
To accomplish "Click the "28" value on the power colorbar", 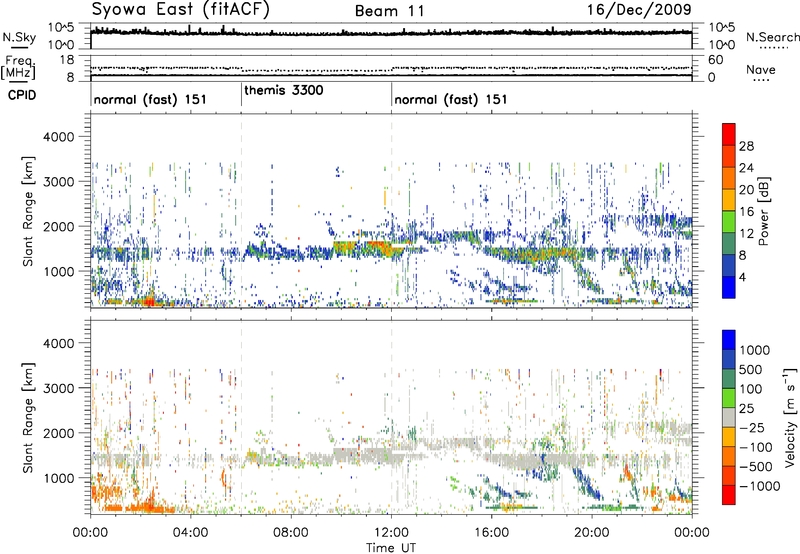I will (x=746, y=146).
